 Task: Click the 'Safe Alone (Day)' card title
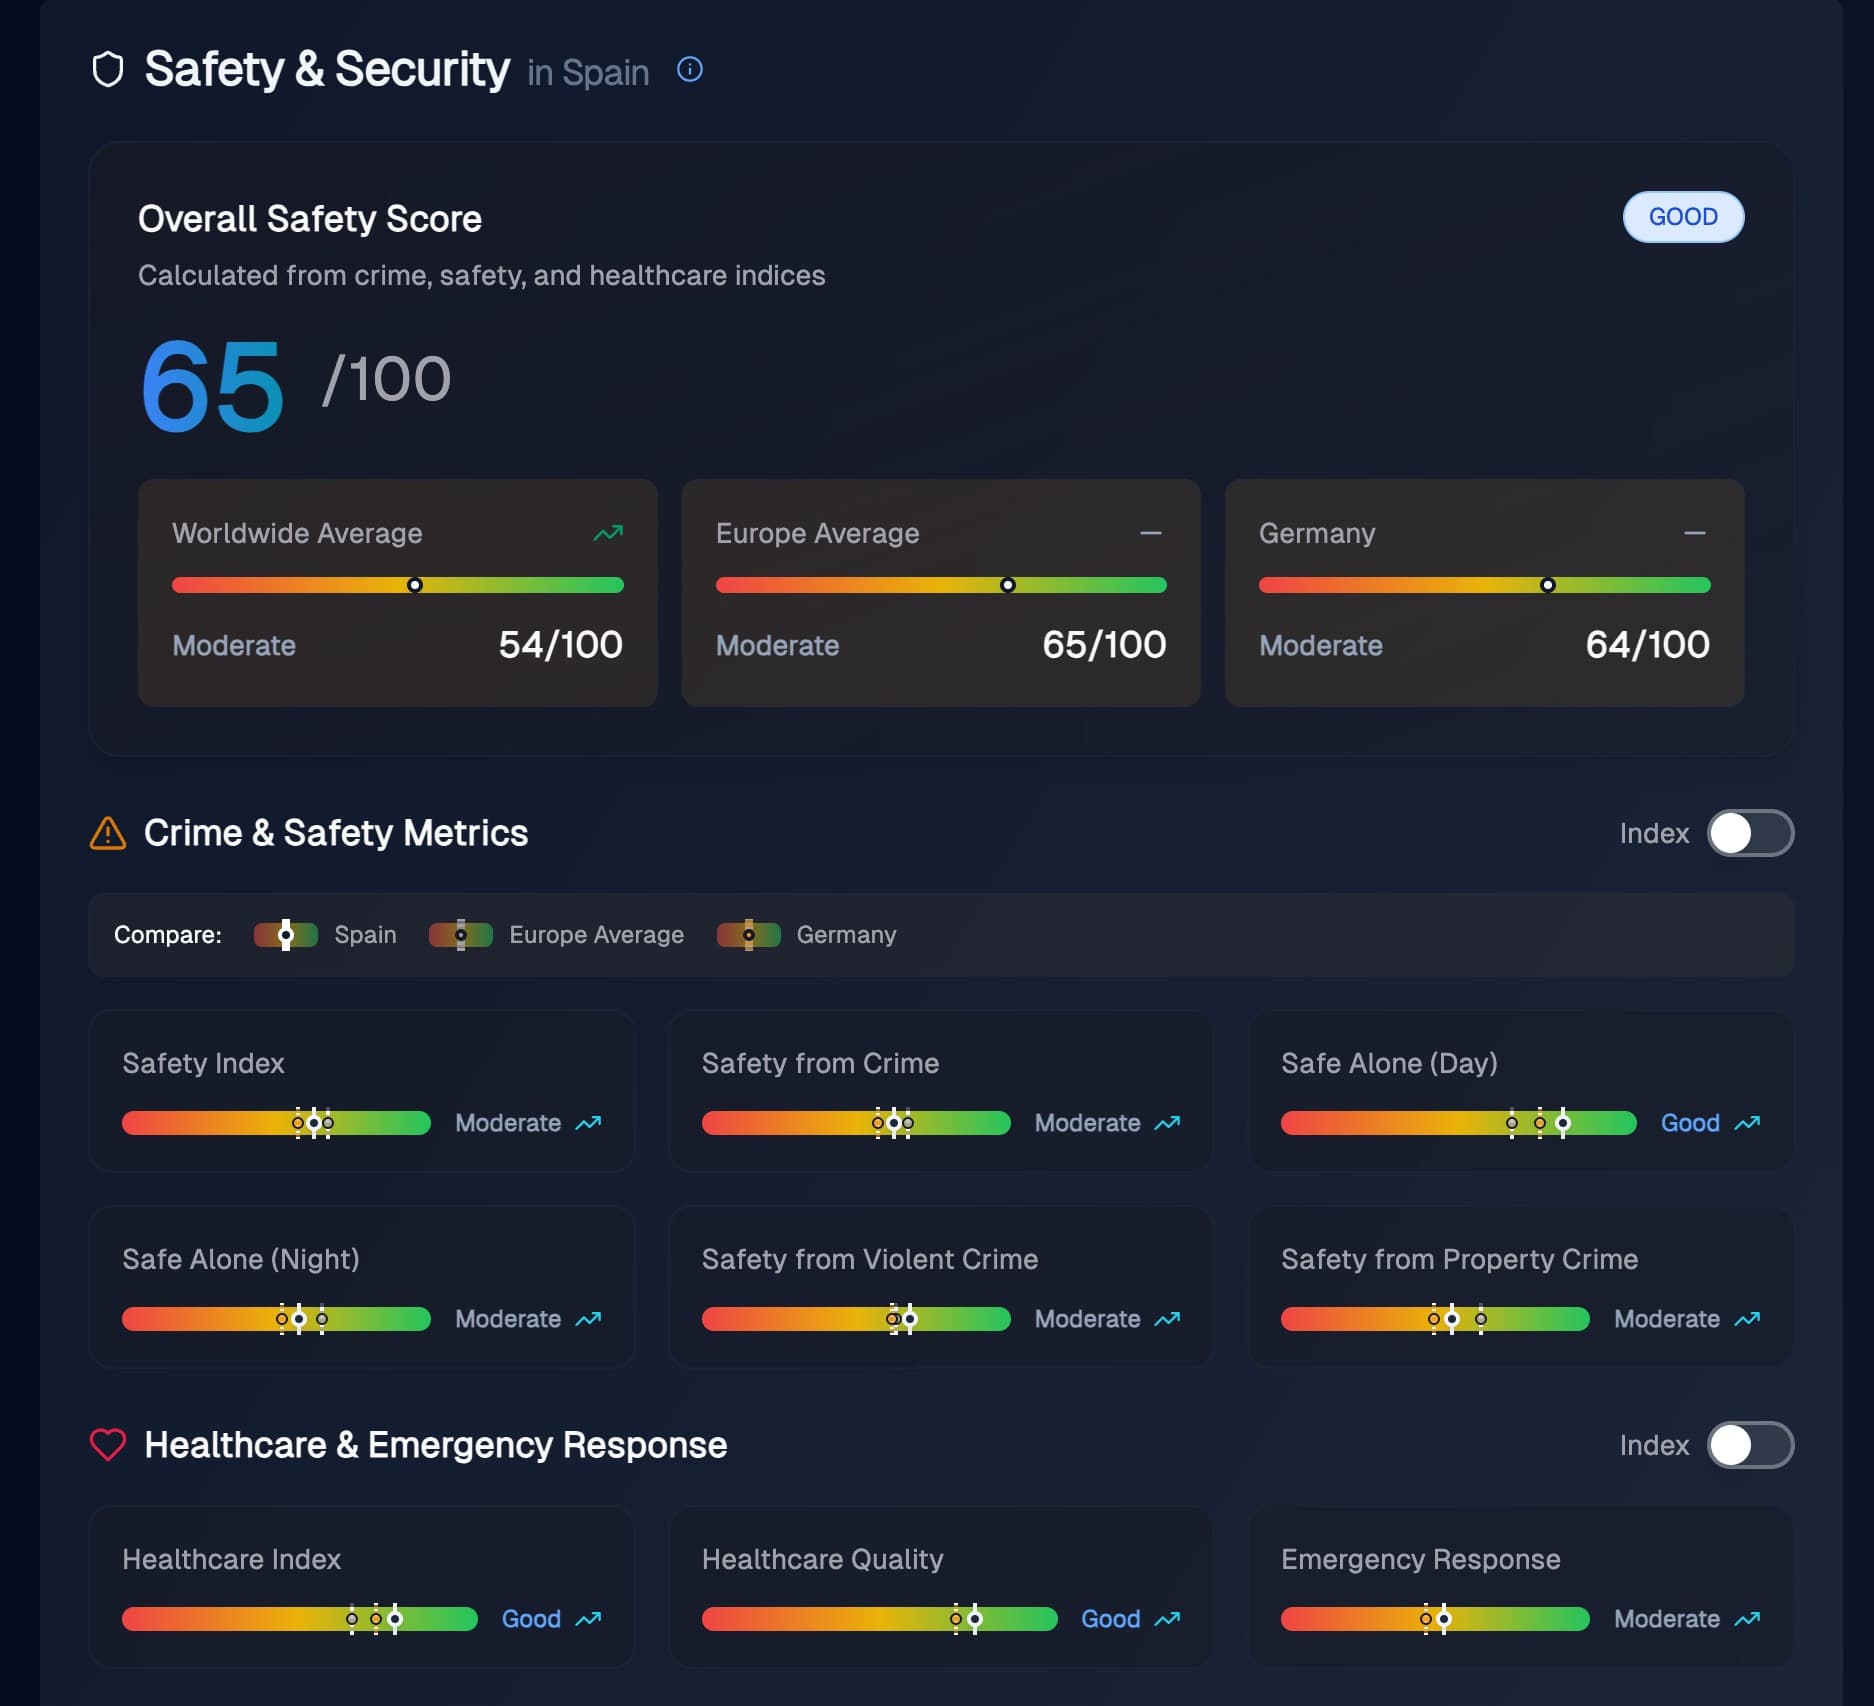click(1389, 1063)
